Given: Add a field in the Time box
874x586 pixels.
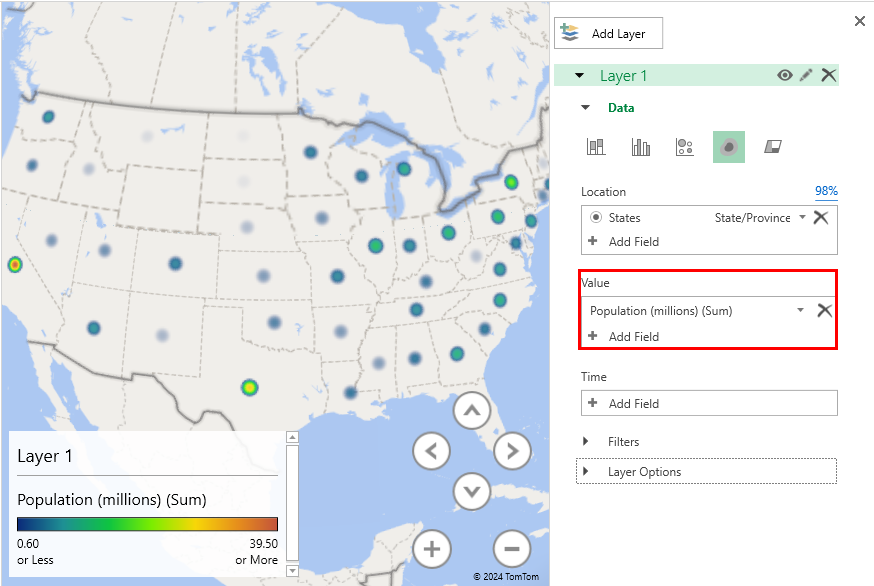Looking at the screenshot, I should pyautogui.click(x=709, y=403).
